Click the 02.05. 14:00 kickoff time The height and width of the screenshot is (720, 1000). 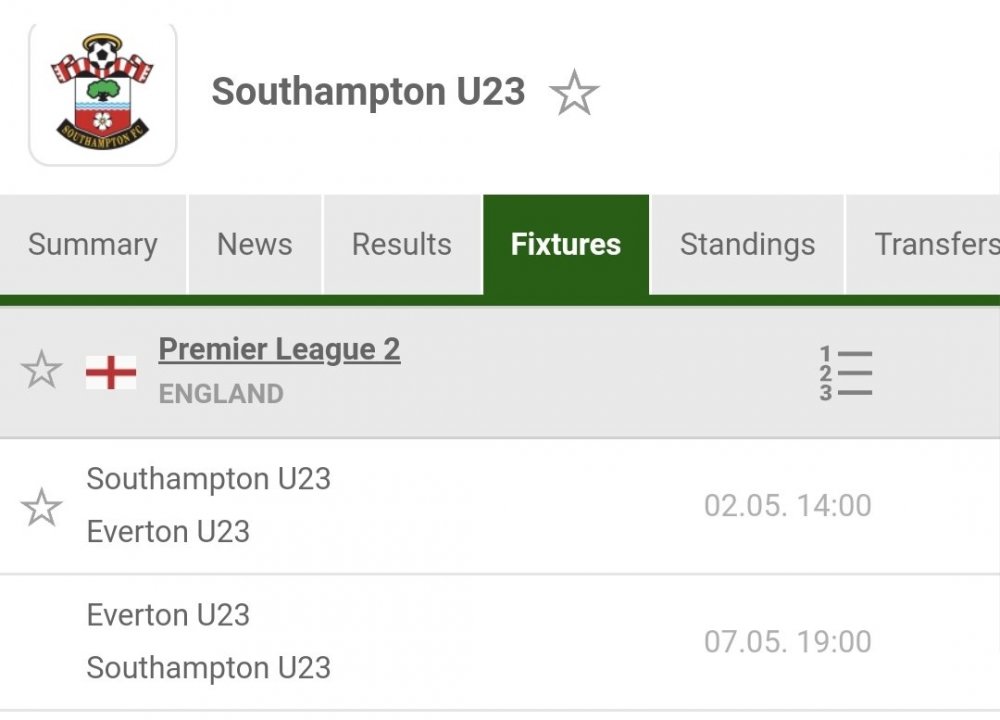click(787, 506)
